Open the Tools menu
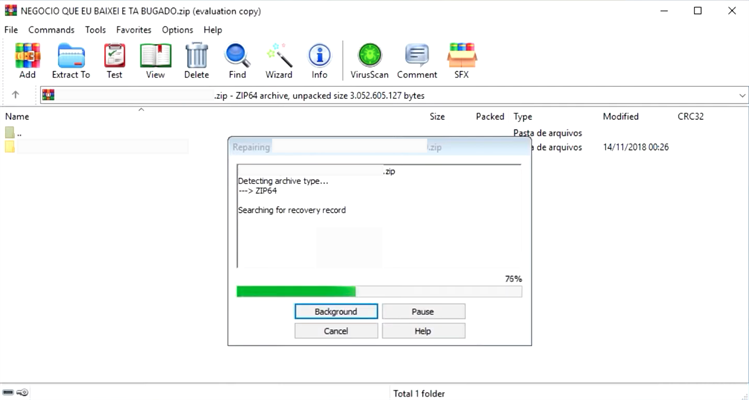The height and width of the screenshot is (400, 749). (x=95, y=30)
